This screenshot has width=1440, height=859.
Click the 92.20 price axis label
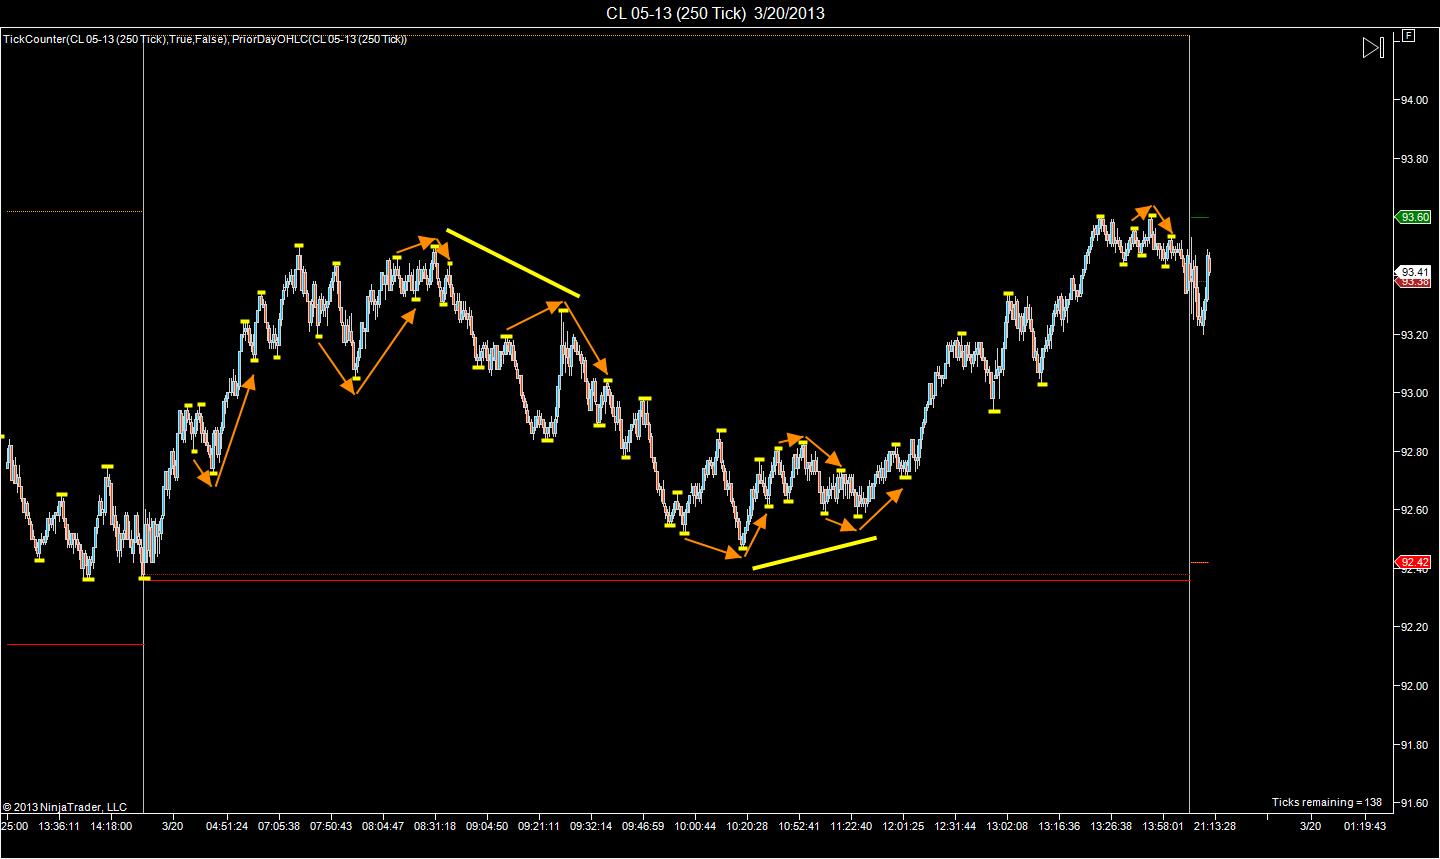pos(1415,627)
